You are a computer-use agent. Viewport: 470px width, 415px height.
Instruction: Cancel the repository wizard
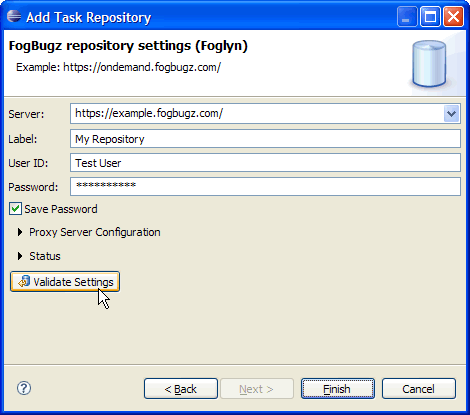(419, 389)
